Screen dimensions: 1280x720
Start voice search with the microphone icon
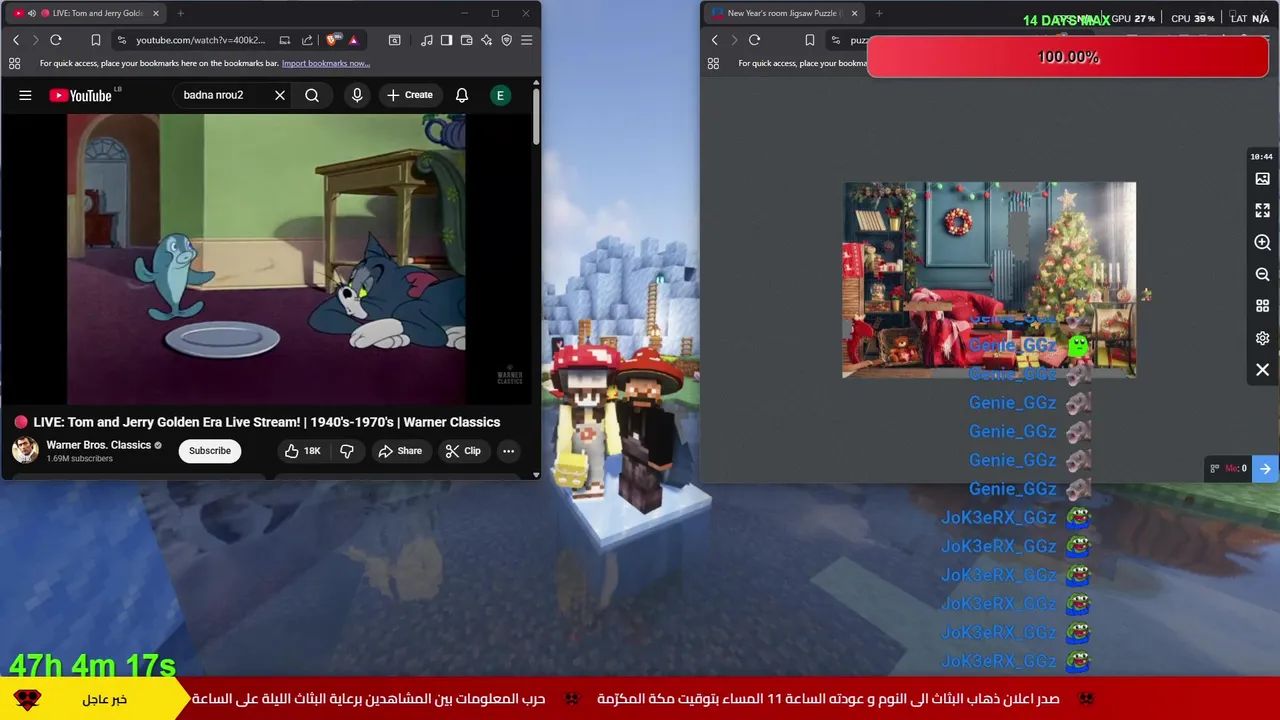point(357,95)
